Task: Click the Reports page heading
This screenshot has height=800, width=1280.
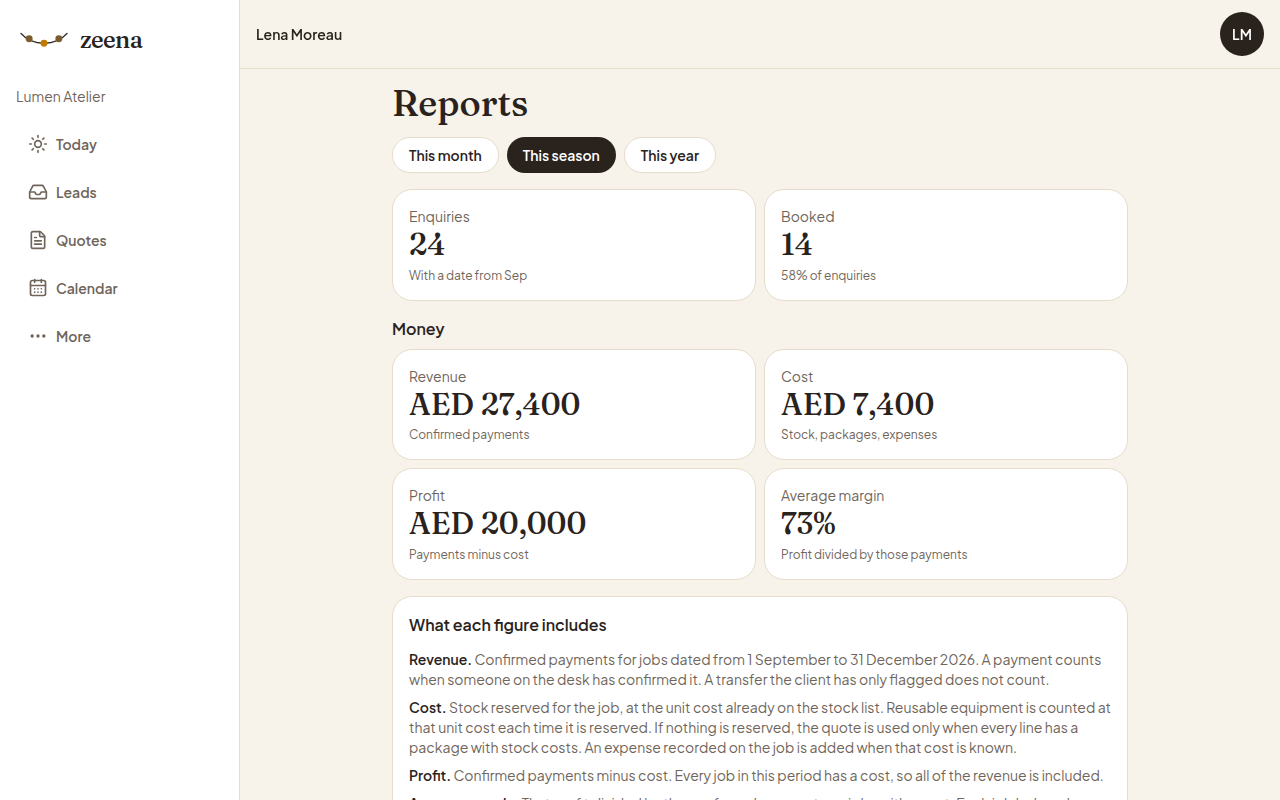Action: point(460,104)
